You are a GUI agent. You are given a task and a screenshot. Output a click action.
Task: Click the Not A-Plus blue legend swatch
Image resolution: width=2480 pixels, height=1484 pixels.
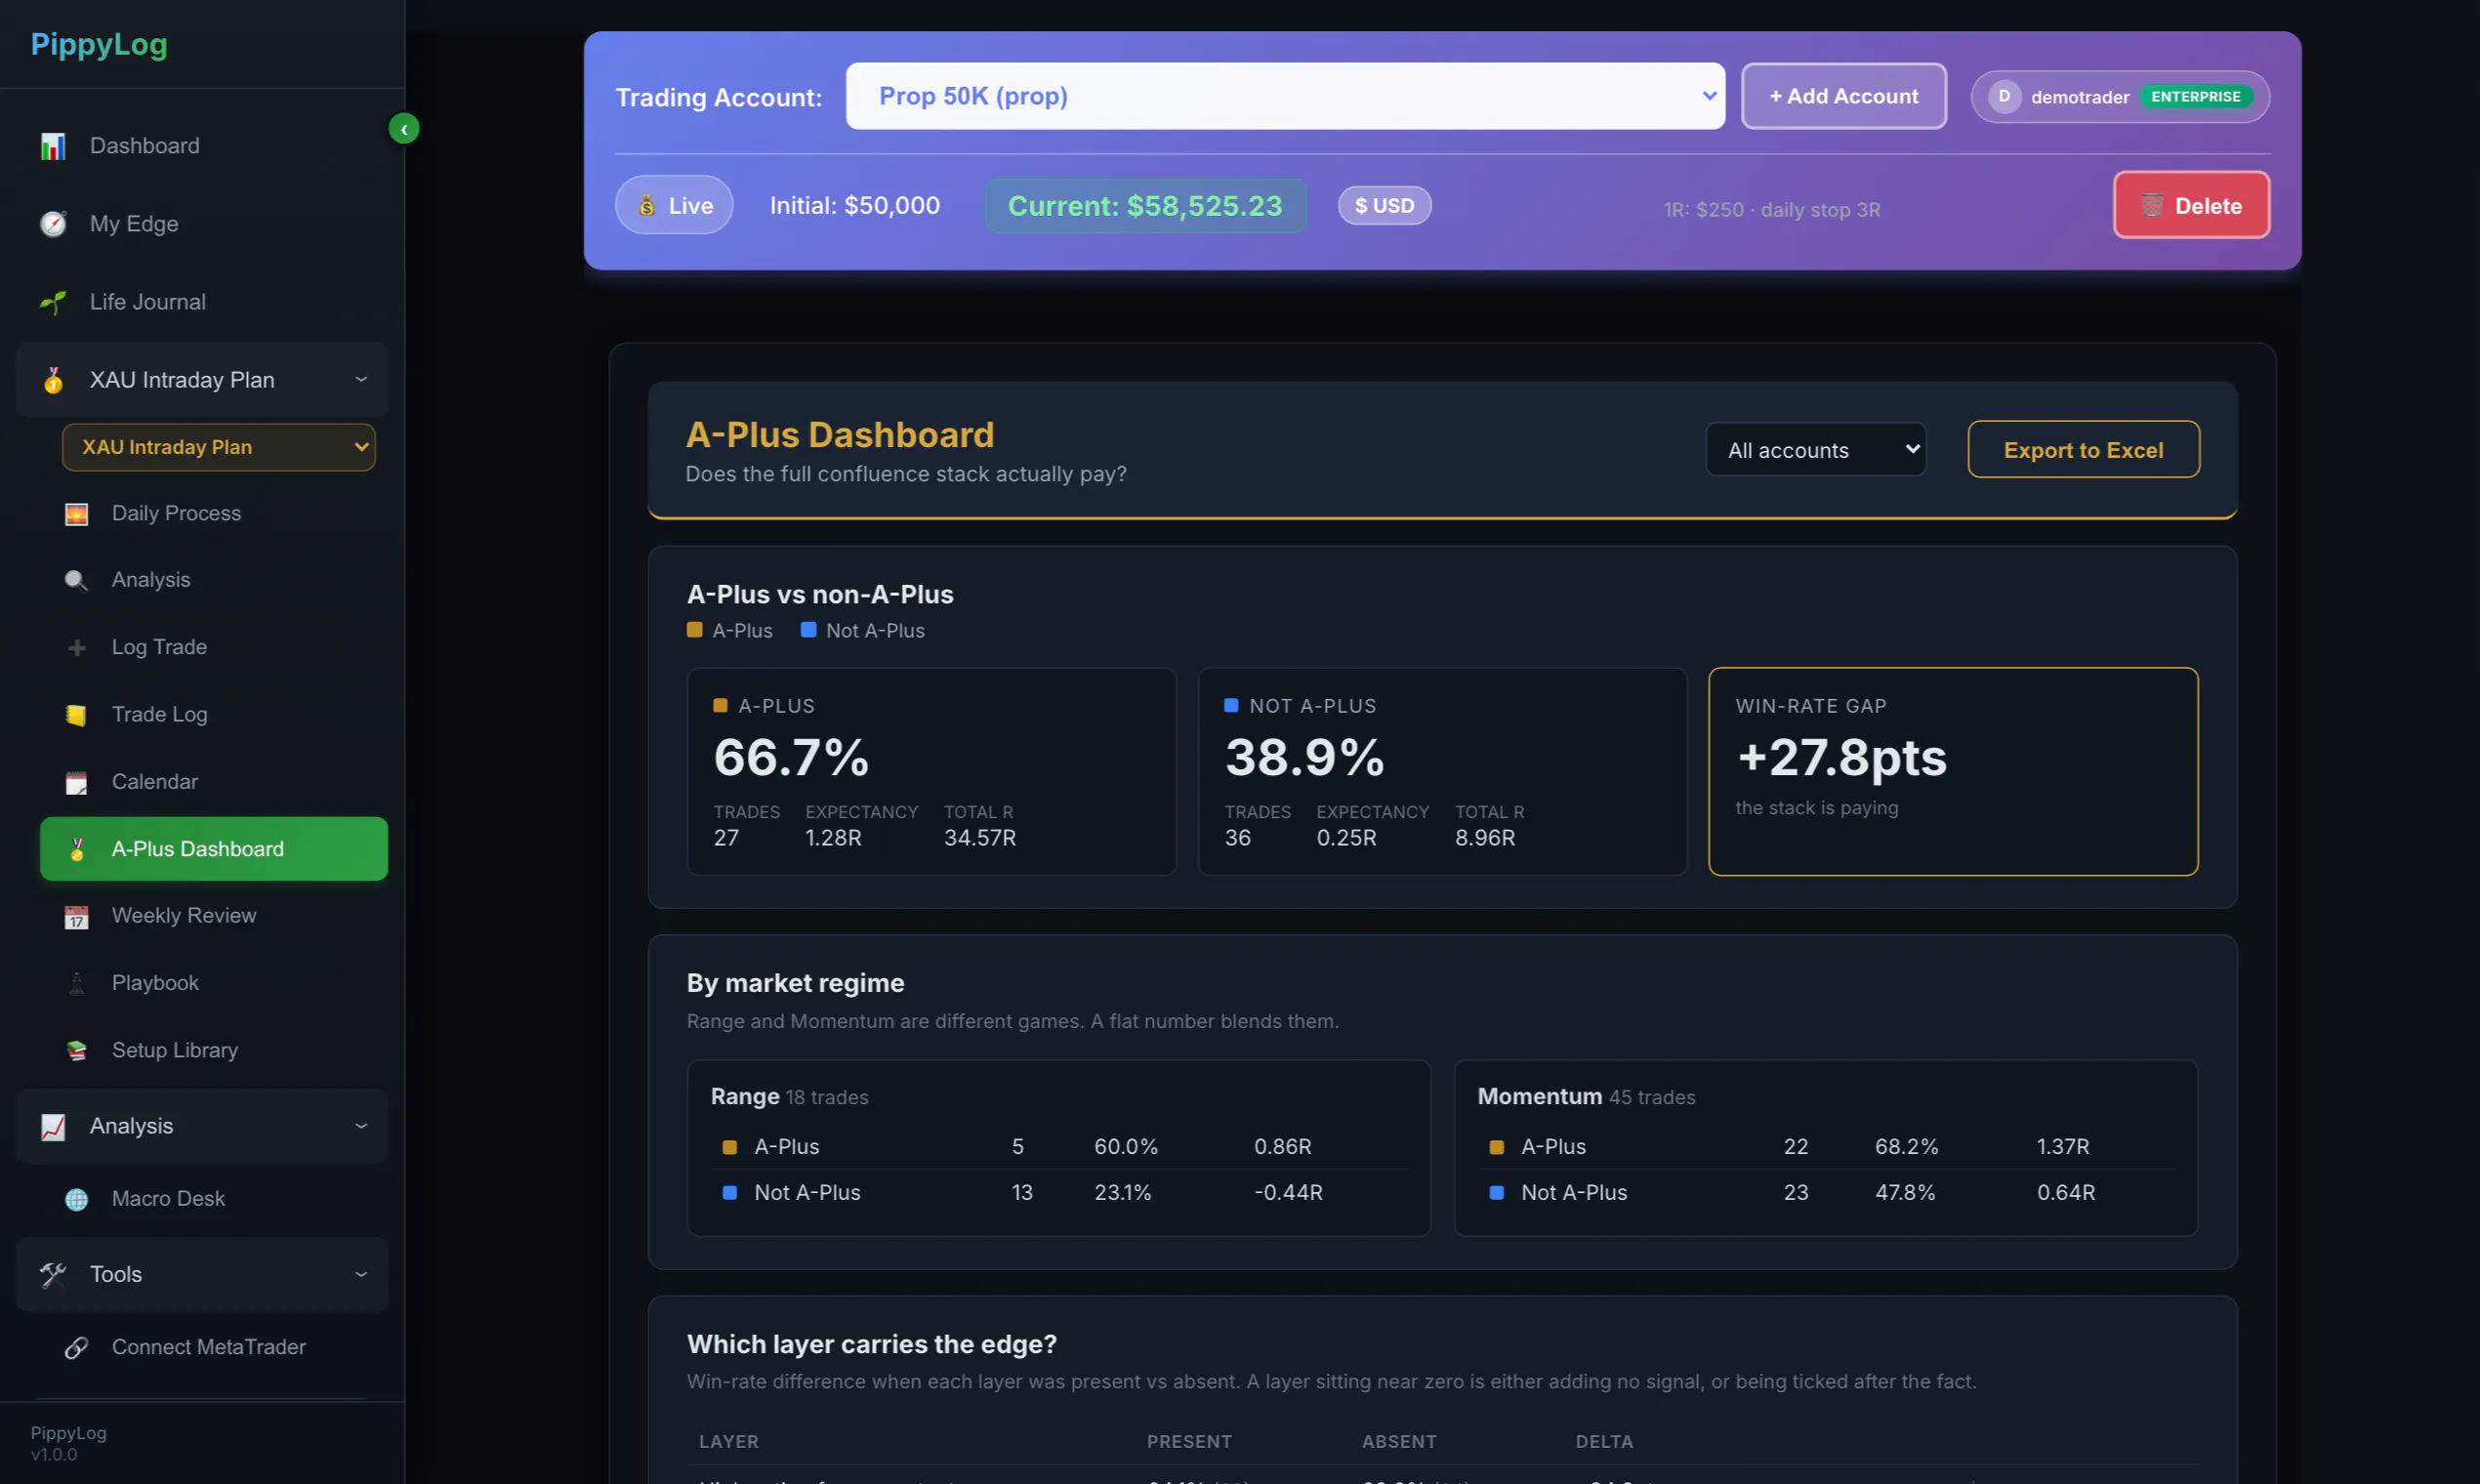tap(809, 630)
